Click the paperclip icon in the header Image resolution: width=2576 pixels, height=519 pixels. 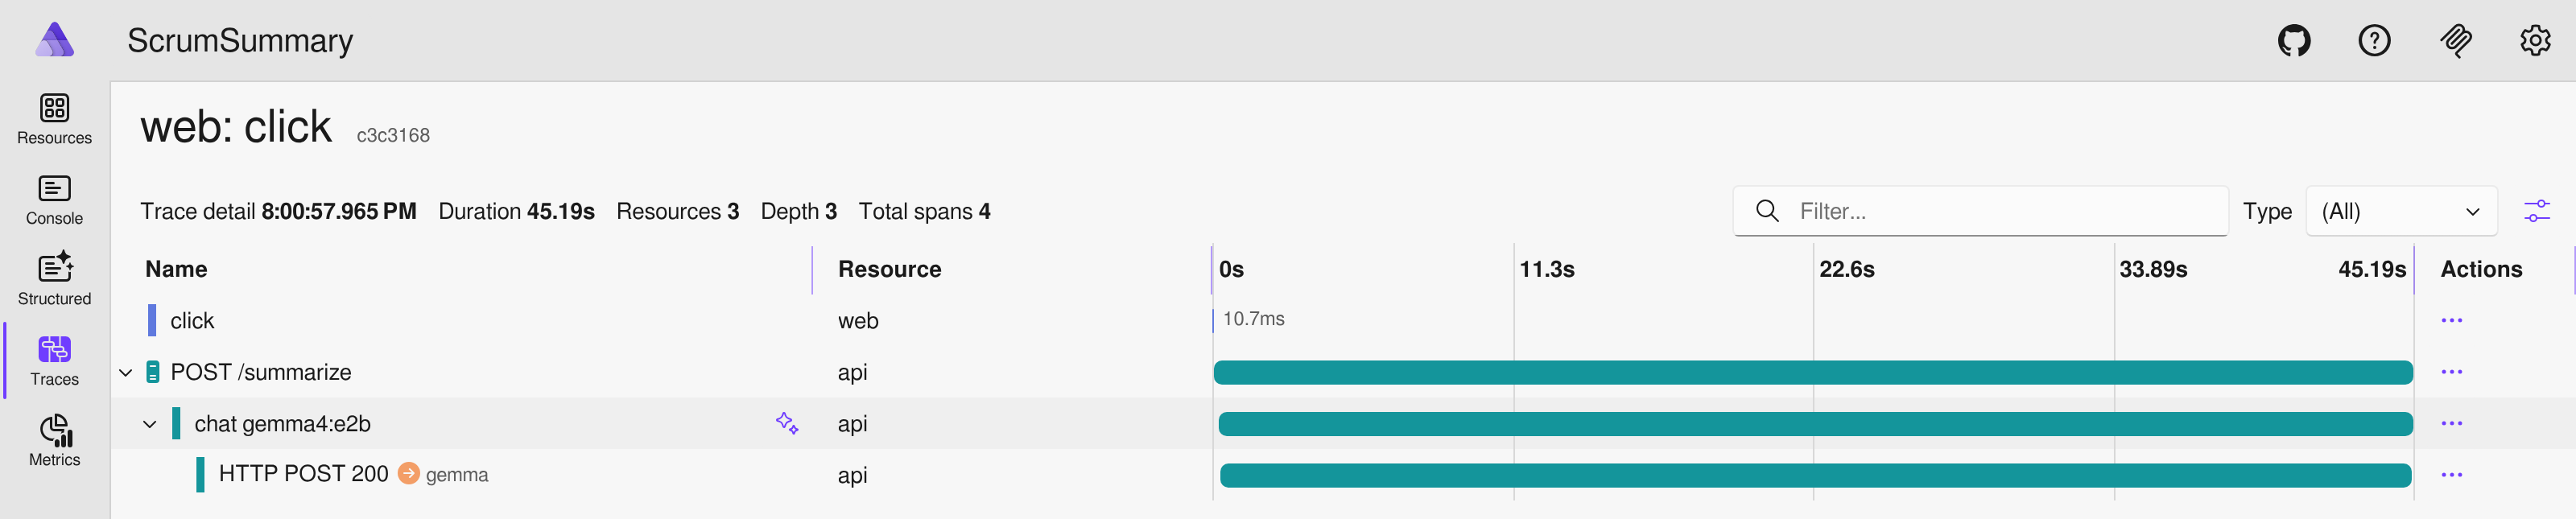point(2455,41)
